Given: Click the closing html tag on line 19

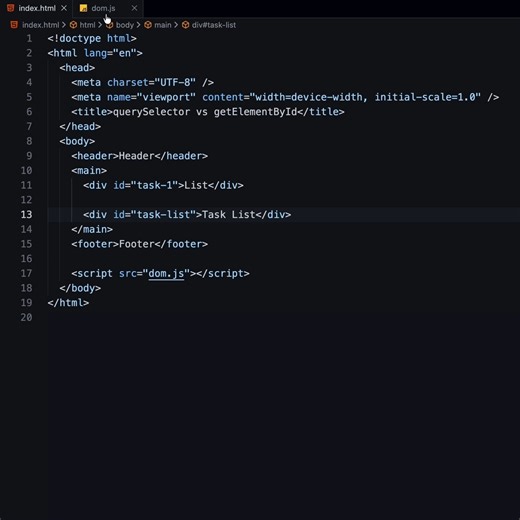Looking at the screenshot, I should click(68, 302).
